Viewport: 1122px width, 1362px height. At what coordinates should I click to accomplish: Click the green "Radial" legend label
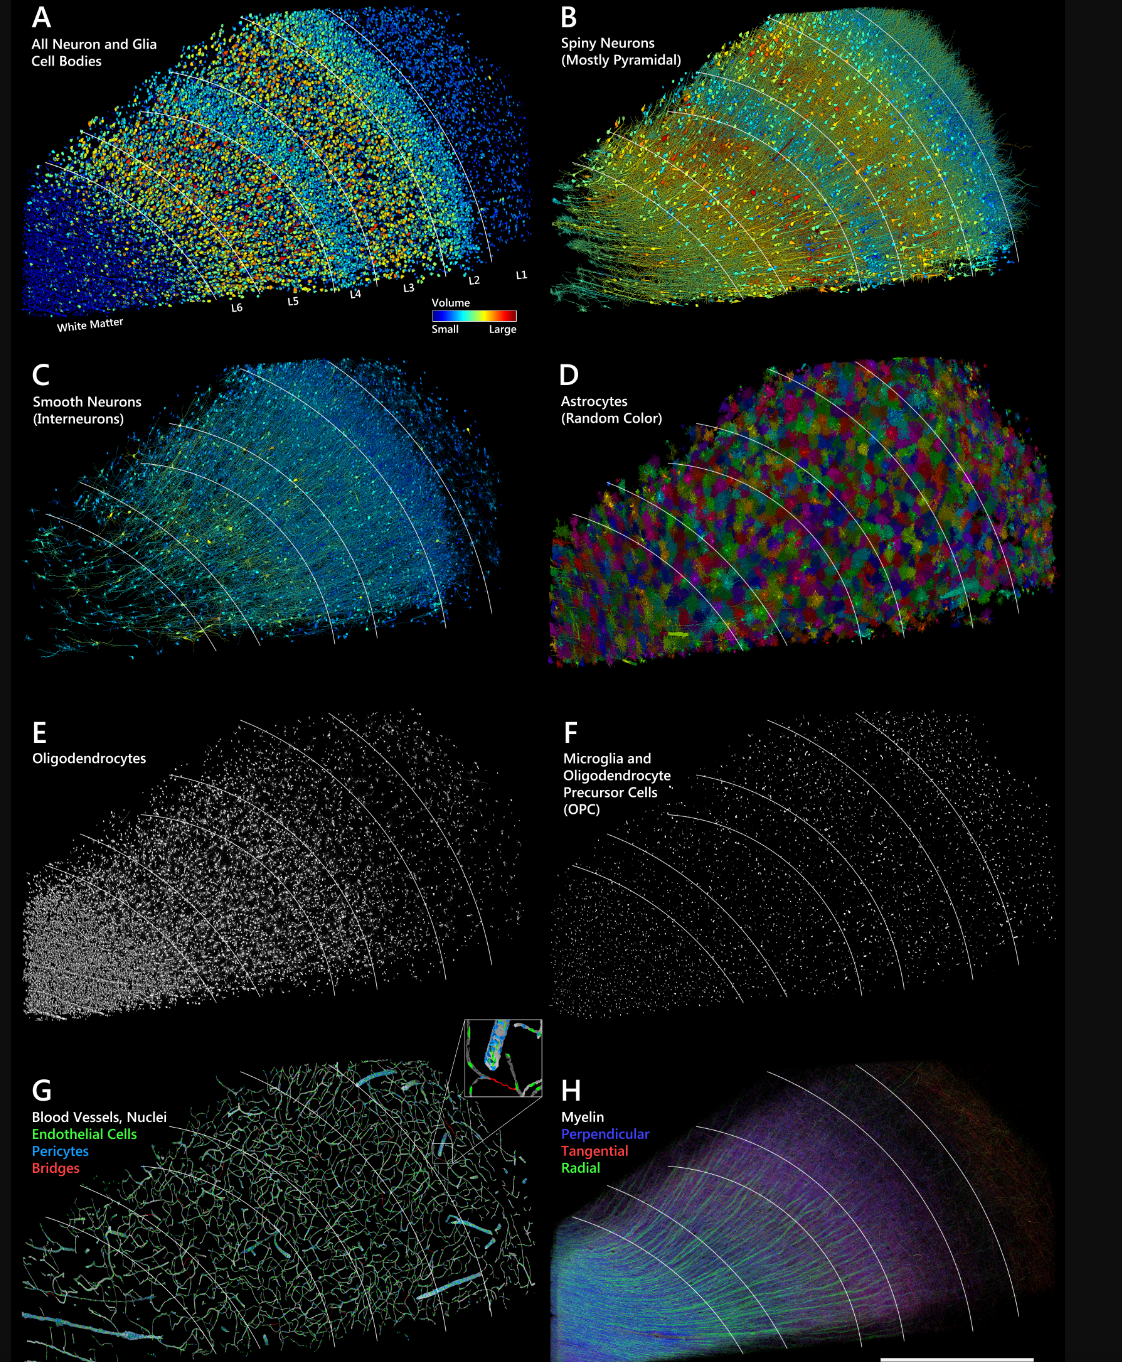[x=581, y=1168]
